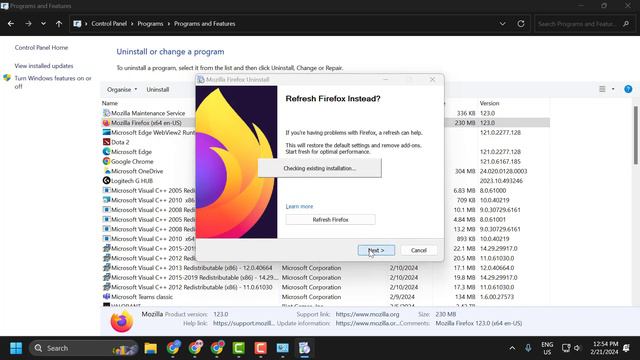Select the Microsoft Edge entry

click(325, 152)
